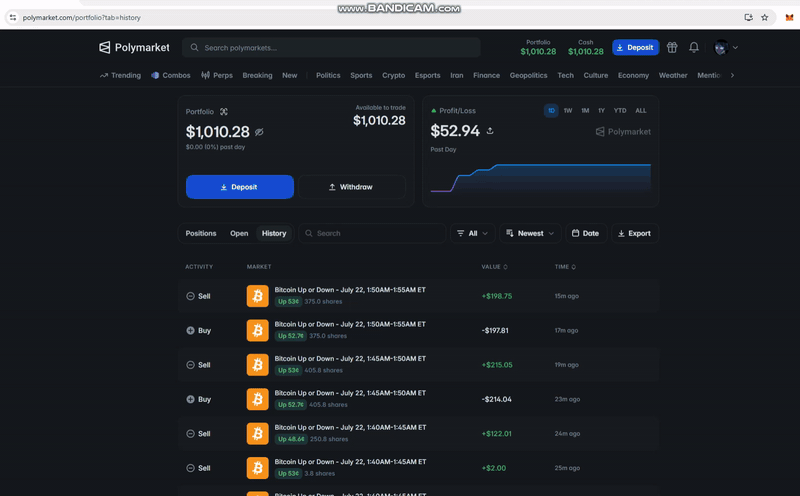Open the Date picker filter
The width and height of the screenshot is (800, 496).
coord(586,233)
